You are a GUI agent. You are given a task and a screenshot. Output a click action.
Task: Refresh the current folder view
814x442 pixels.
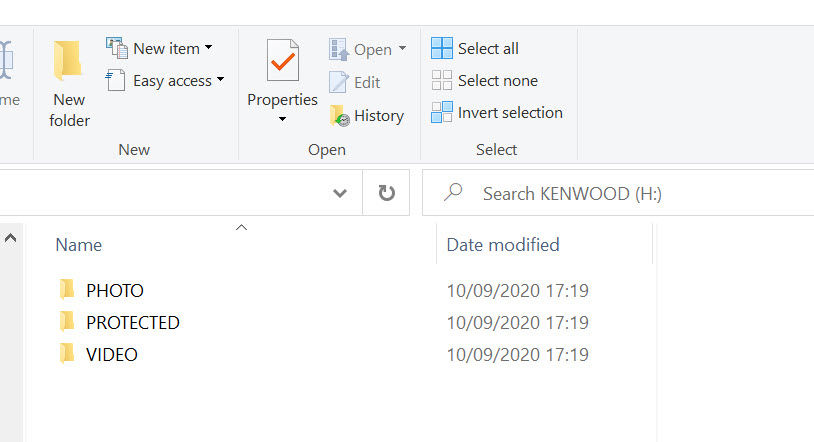pyautogui.click(x=386, y=193)
